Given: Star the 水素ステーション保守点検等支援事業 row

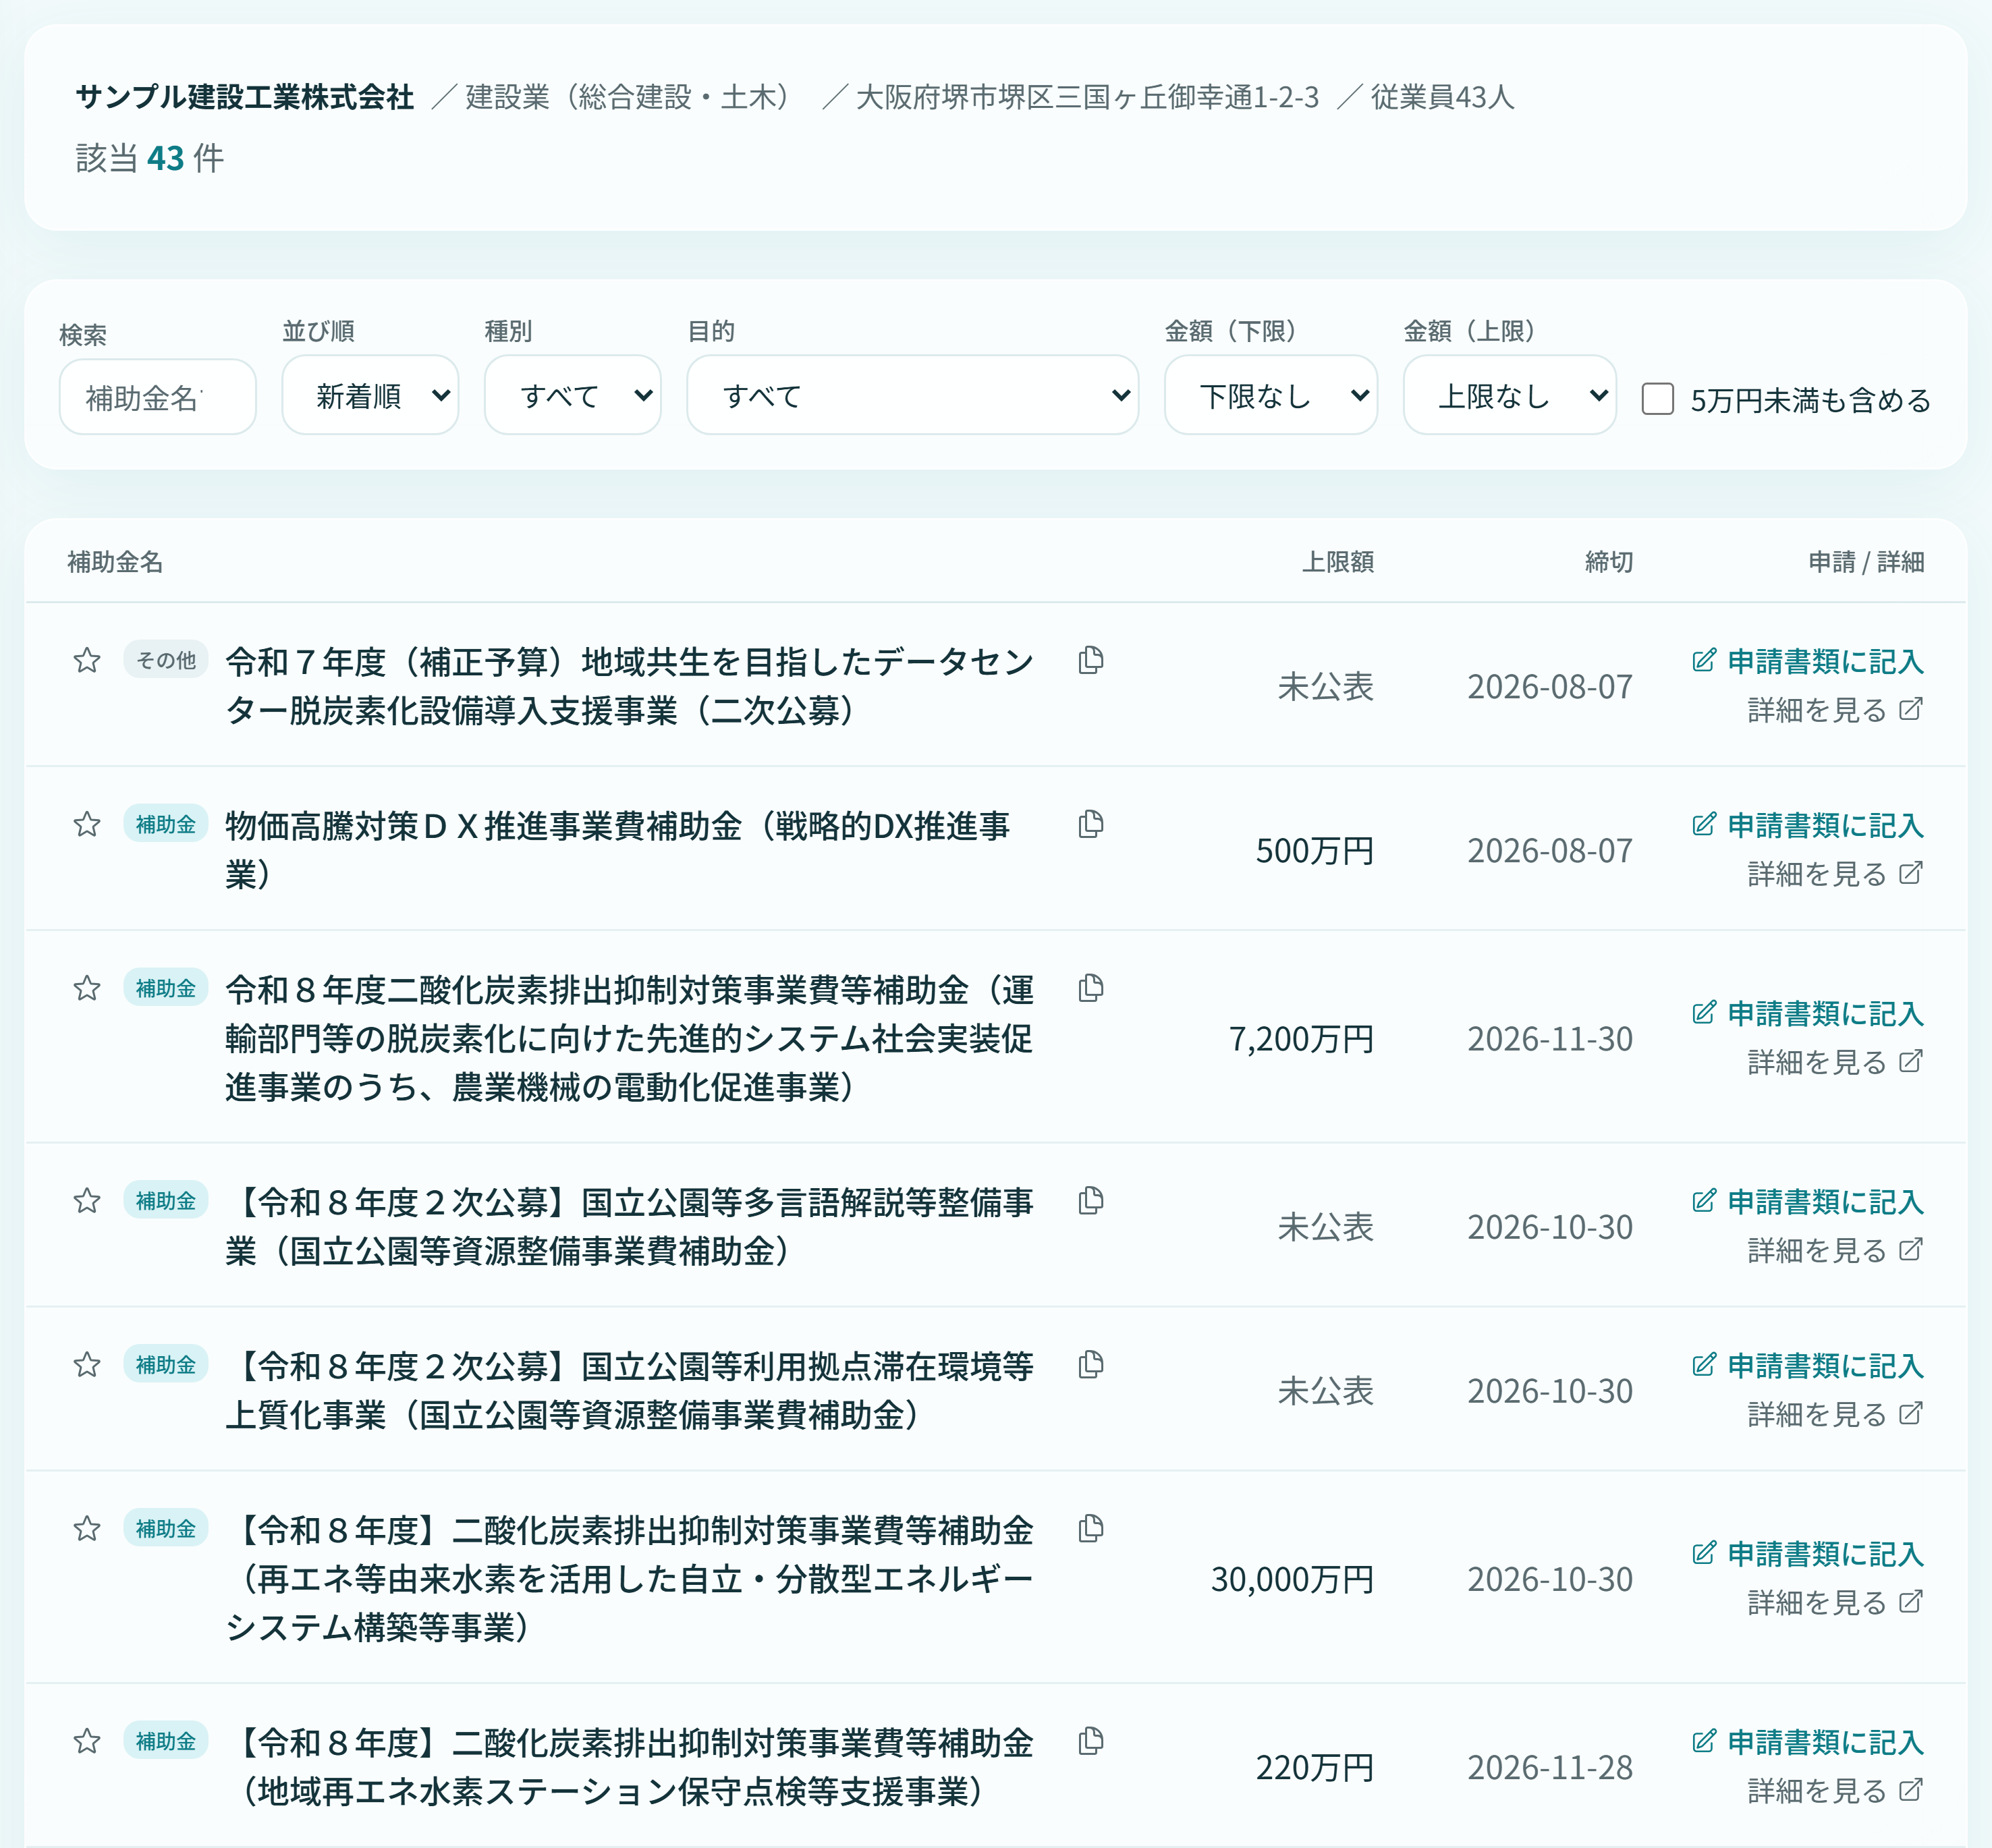Looking at the screenshot, I should (87, 1741).
